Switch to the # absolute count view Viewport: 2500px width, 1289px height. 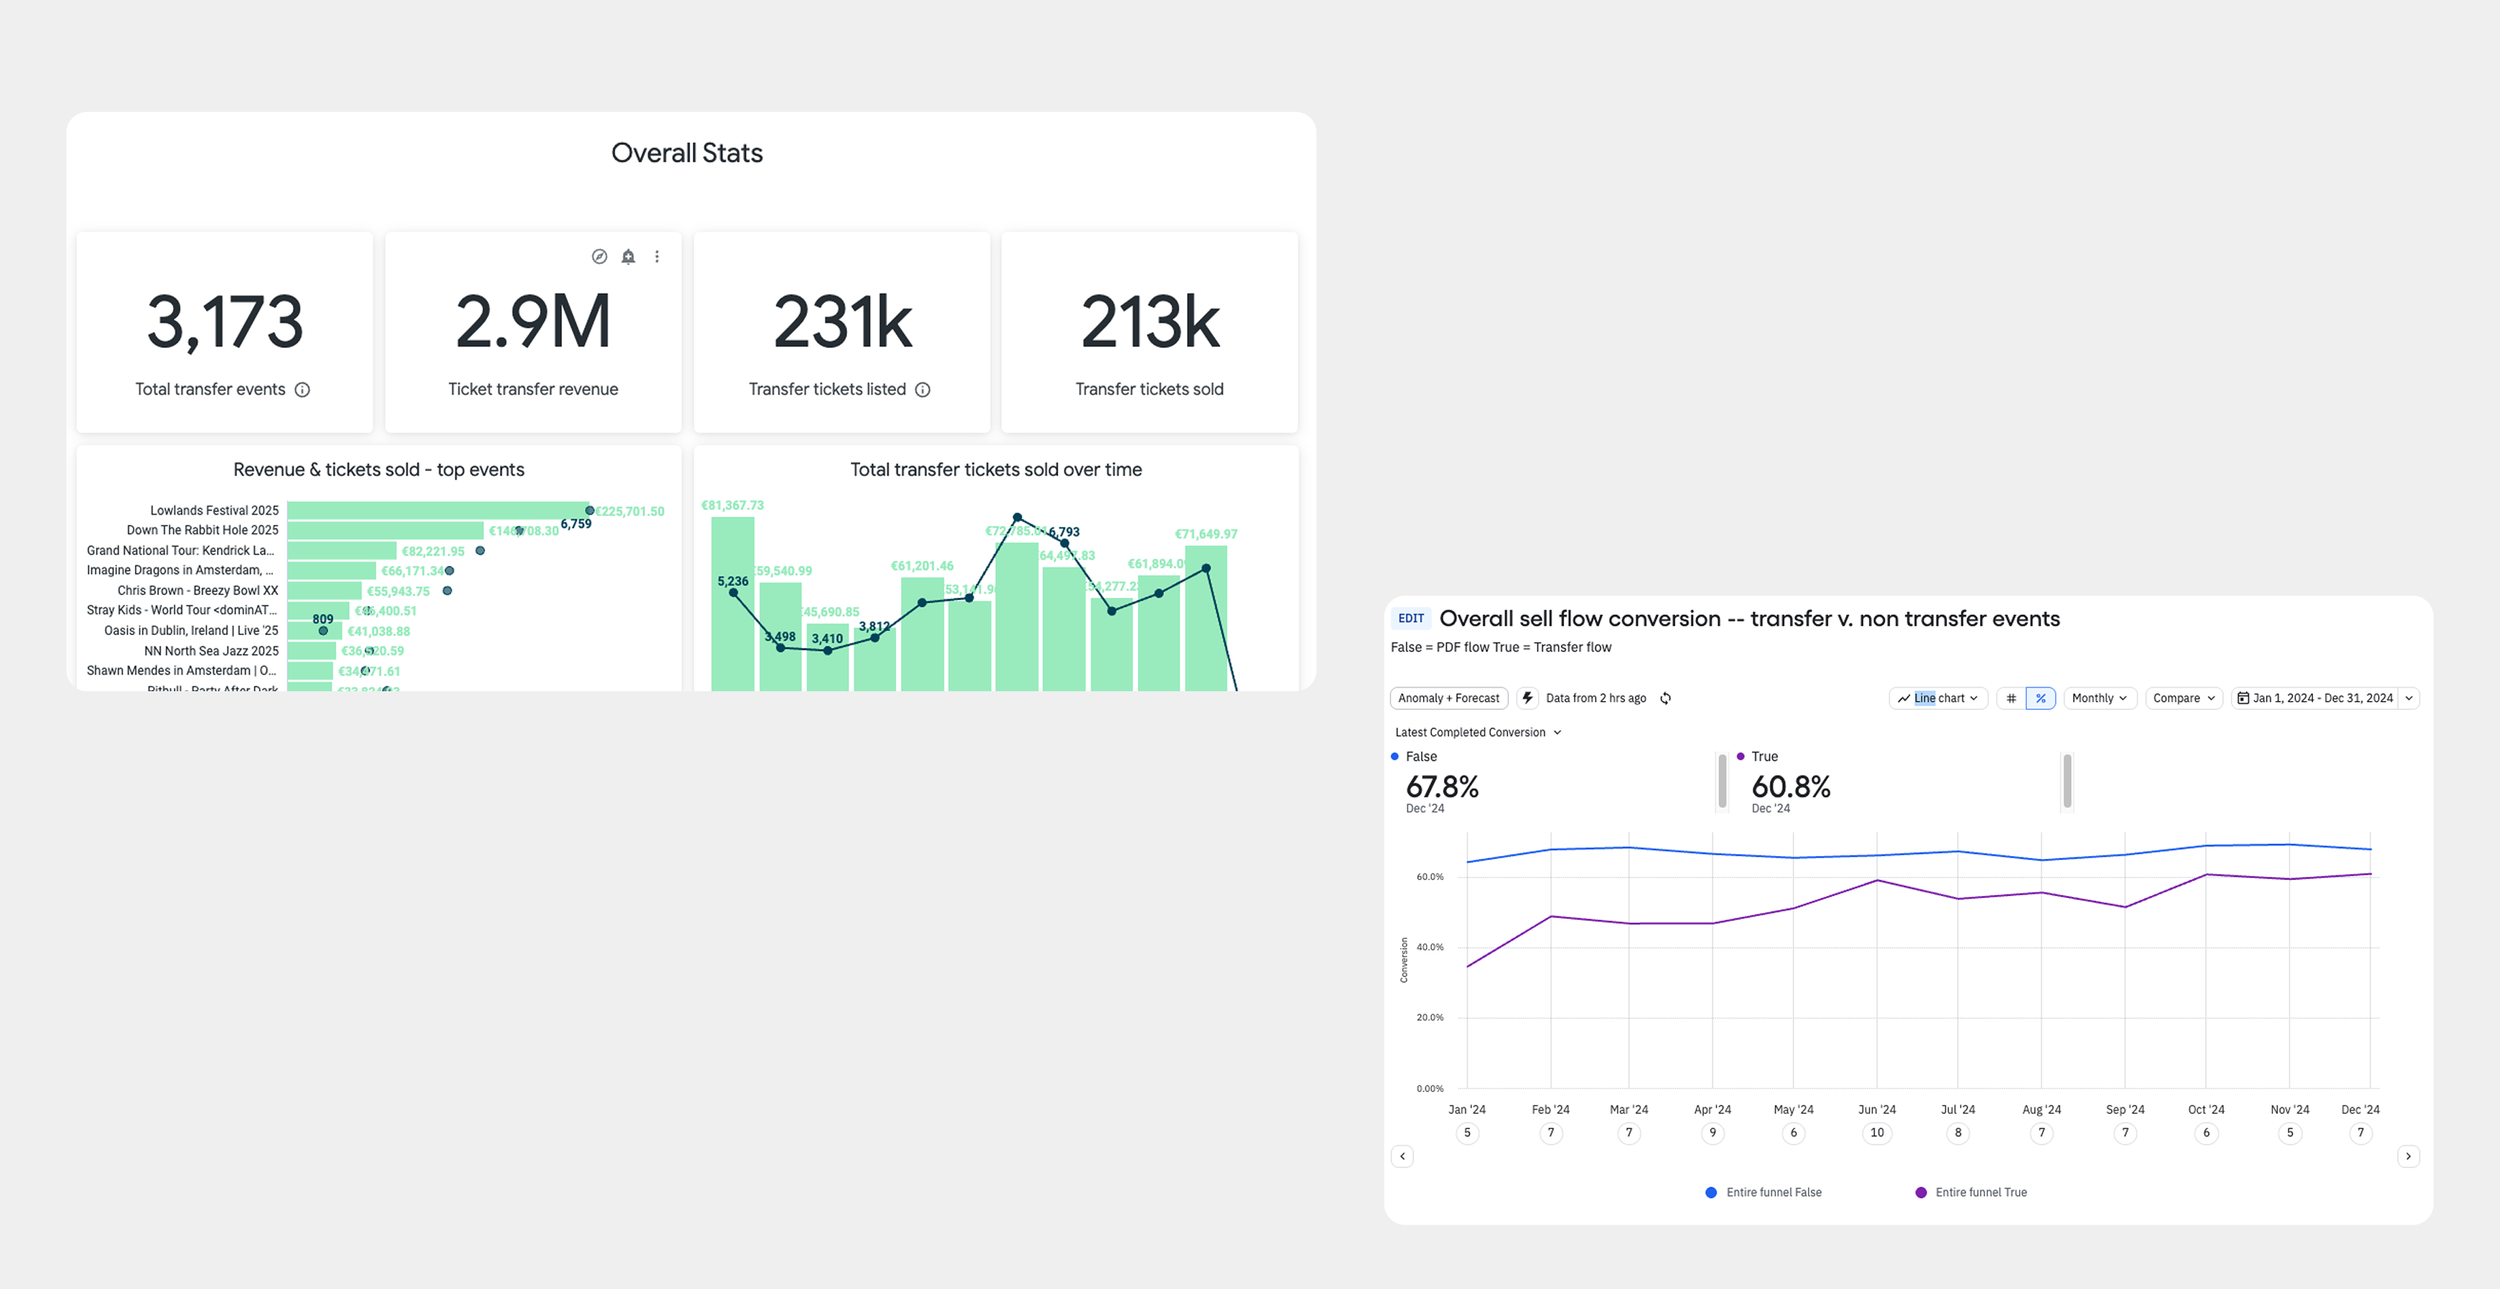coord(2011,699)
